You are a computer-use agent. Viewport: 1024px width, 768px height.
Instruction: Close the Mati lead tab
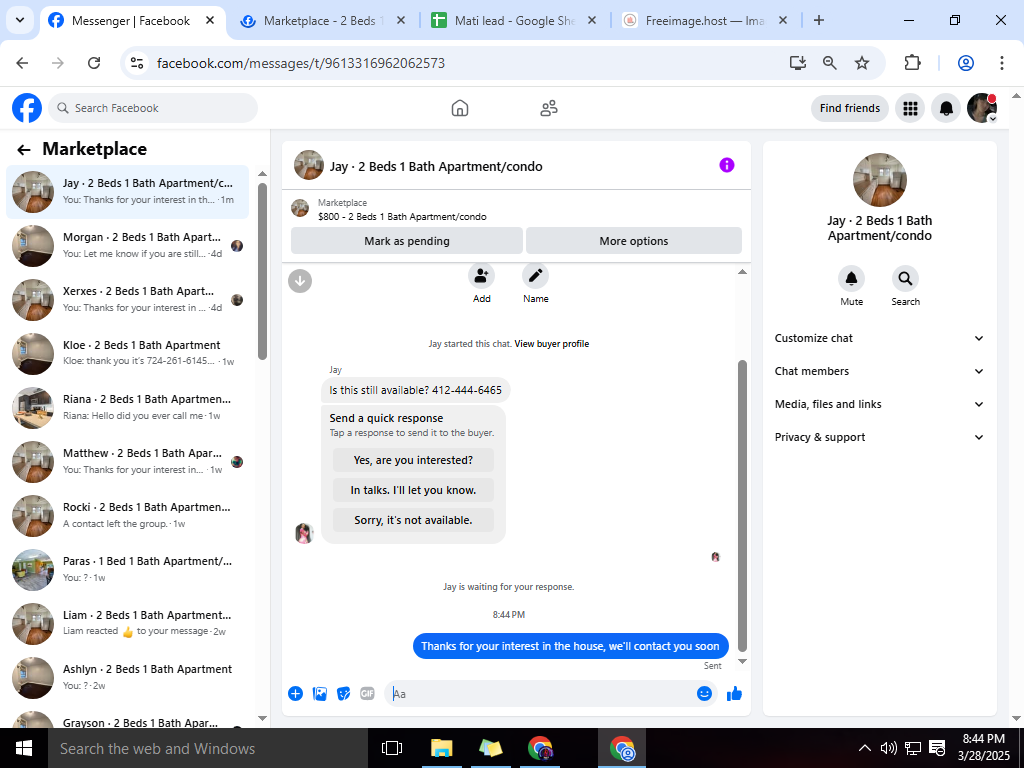coord(592,20)
